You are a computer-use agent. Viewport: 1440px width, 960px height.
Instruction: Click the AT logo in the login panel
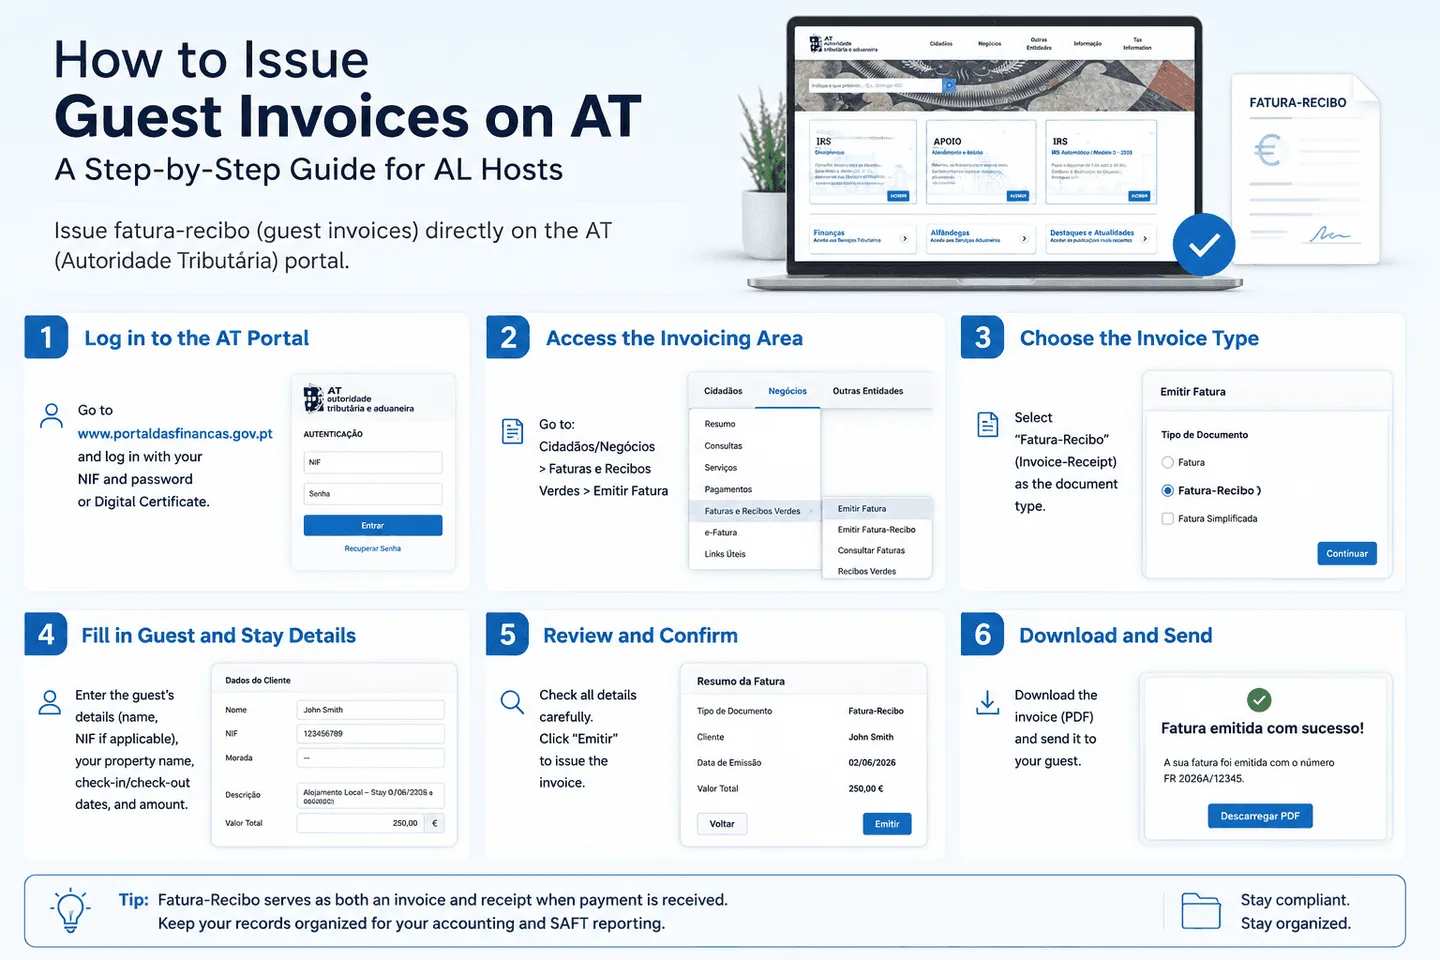(x=313, y=398)
